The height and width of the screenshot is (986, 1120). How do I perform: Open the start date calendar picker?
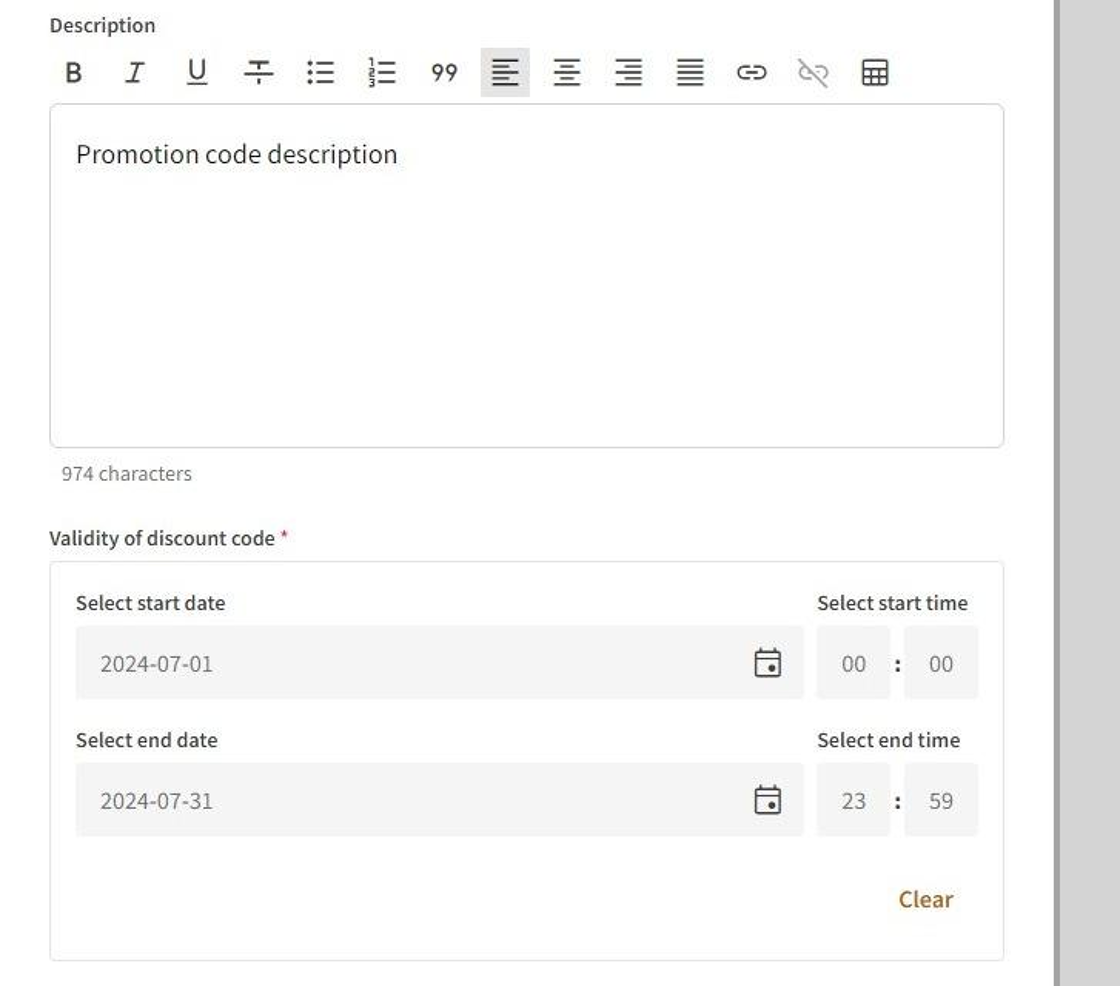[x=767, y=663]
